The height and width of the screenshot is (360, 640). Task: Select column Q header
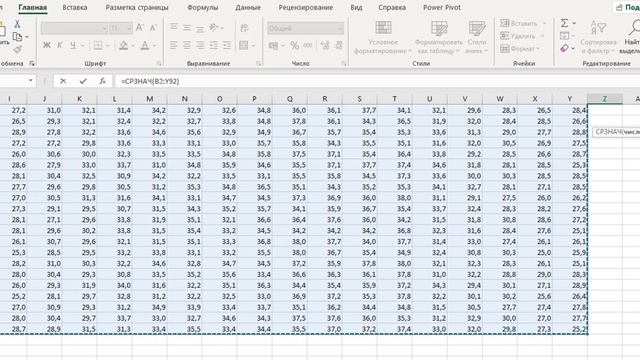[x=289, y=99]
